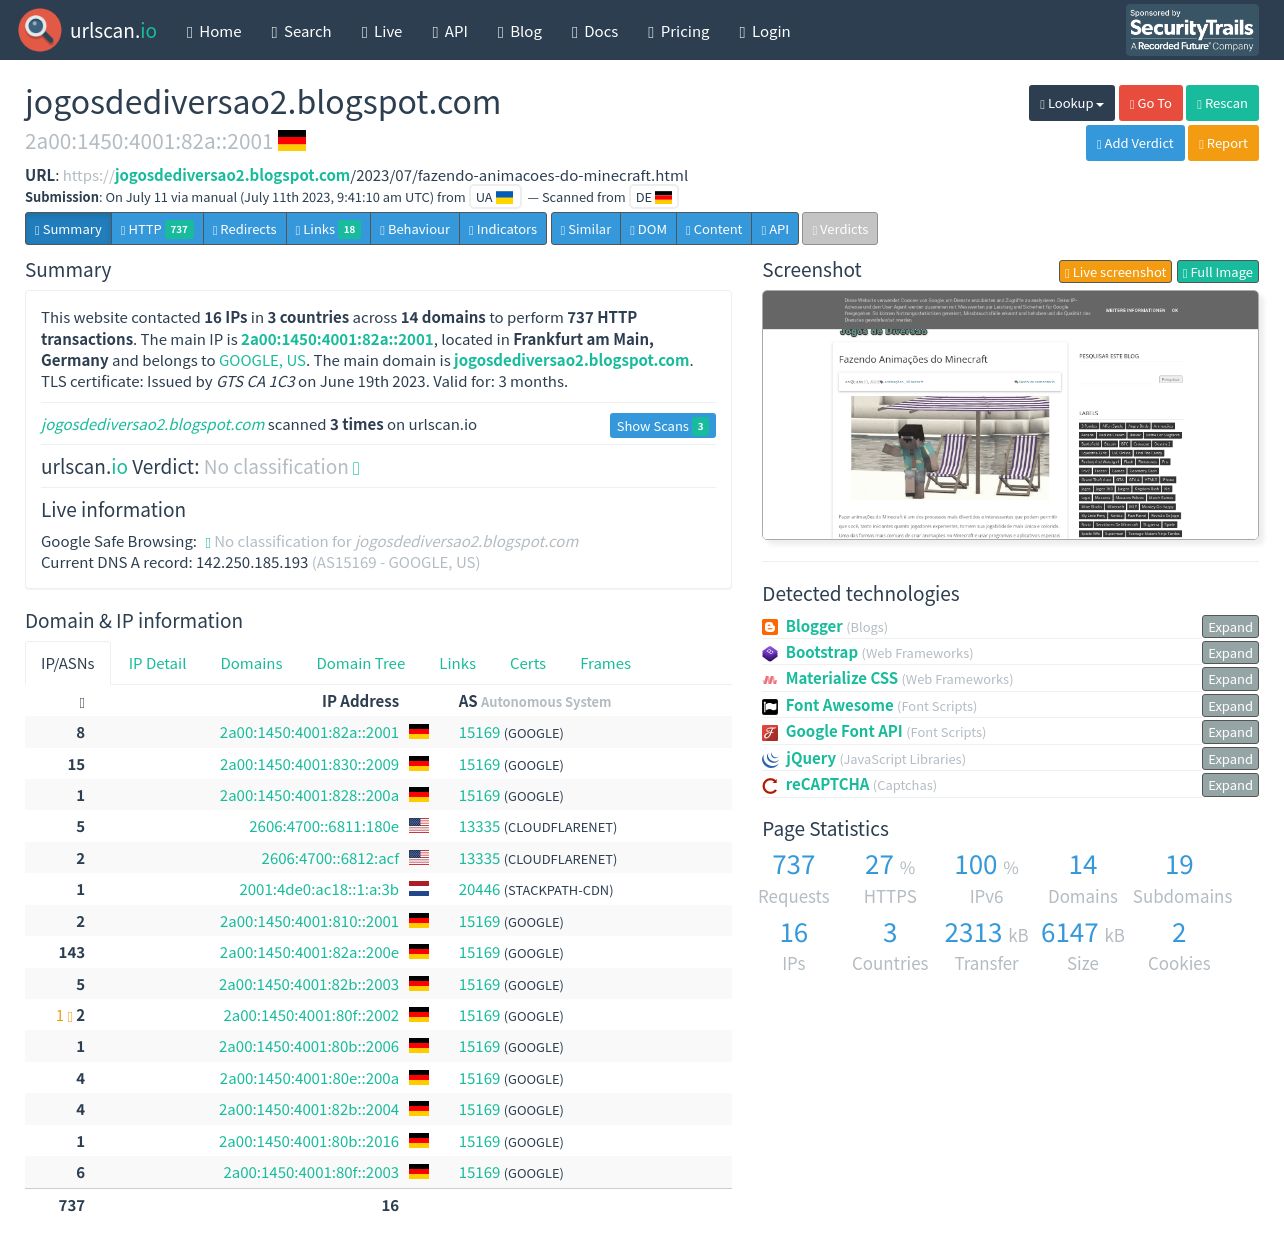Image resolution: width=1284 pixels, height=1243 pixels.
Task: Open the Similar tab
Action: 586,229
